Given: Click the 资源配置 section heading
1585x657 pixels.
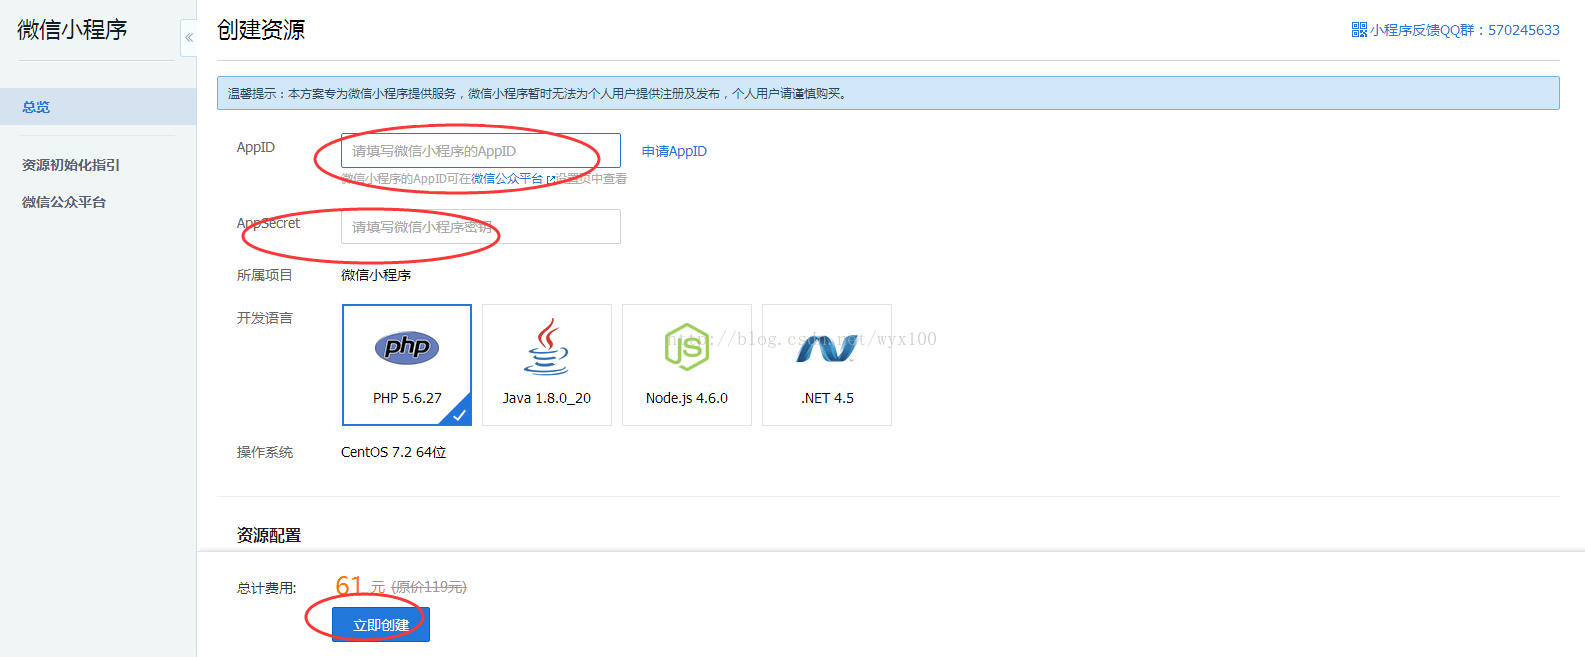Looking at the screenshot, I should tap(269, 535).
